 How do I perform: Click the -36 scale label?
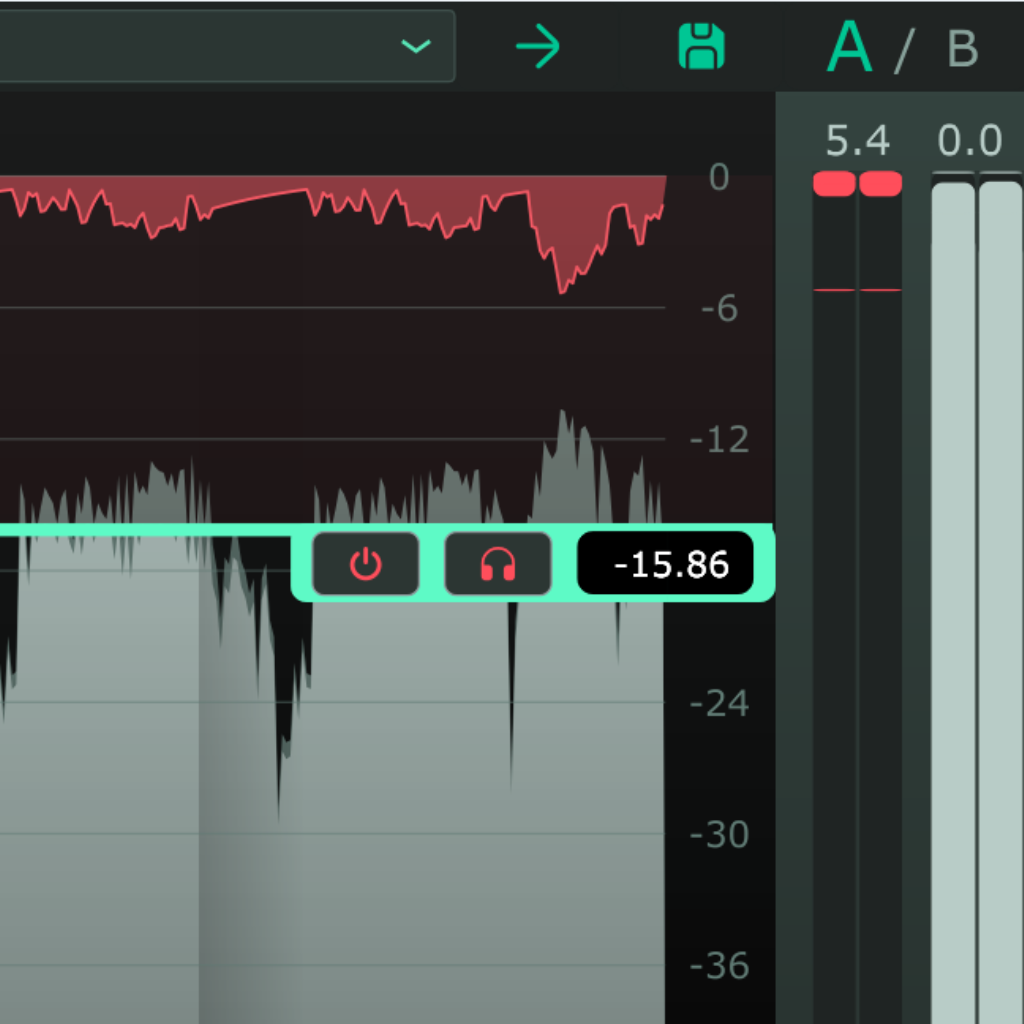[x=719, y=965]
